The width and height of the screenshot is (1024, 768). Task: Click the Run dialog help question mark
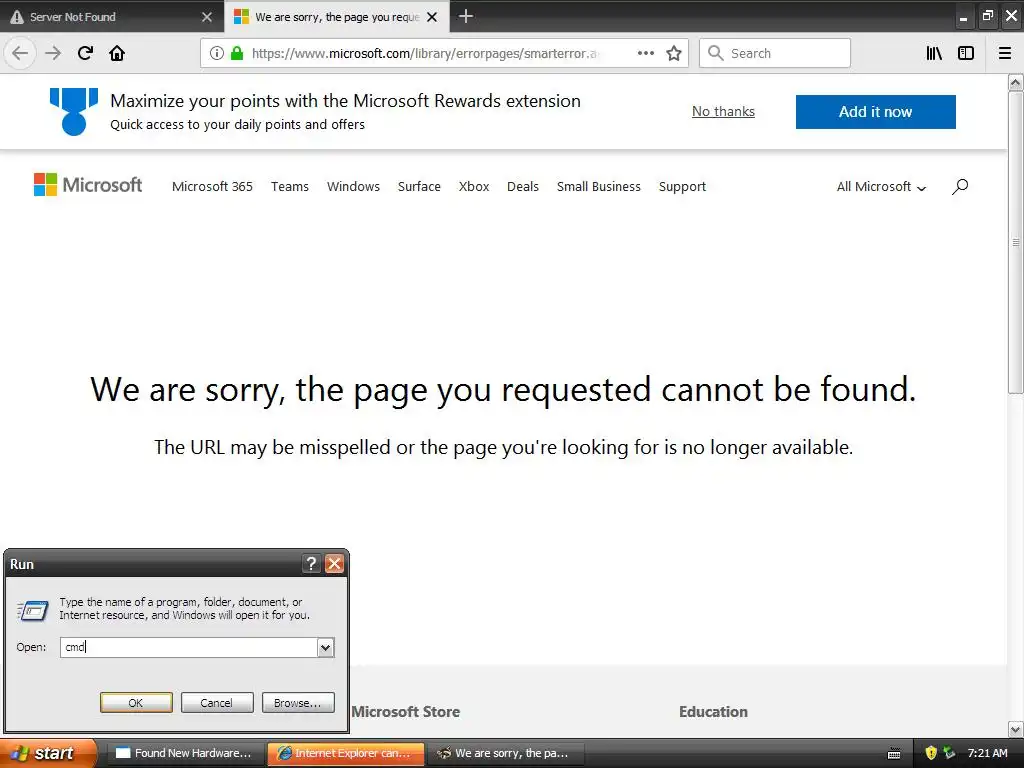pyautogui.click(x=312, y=564)
